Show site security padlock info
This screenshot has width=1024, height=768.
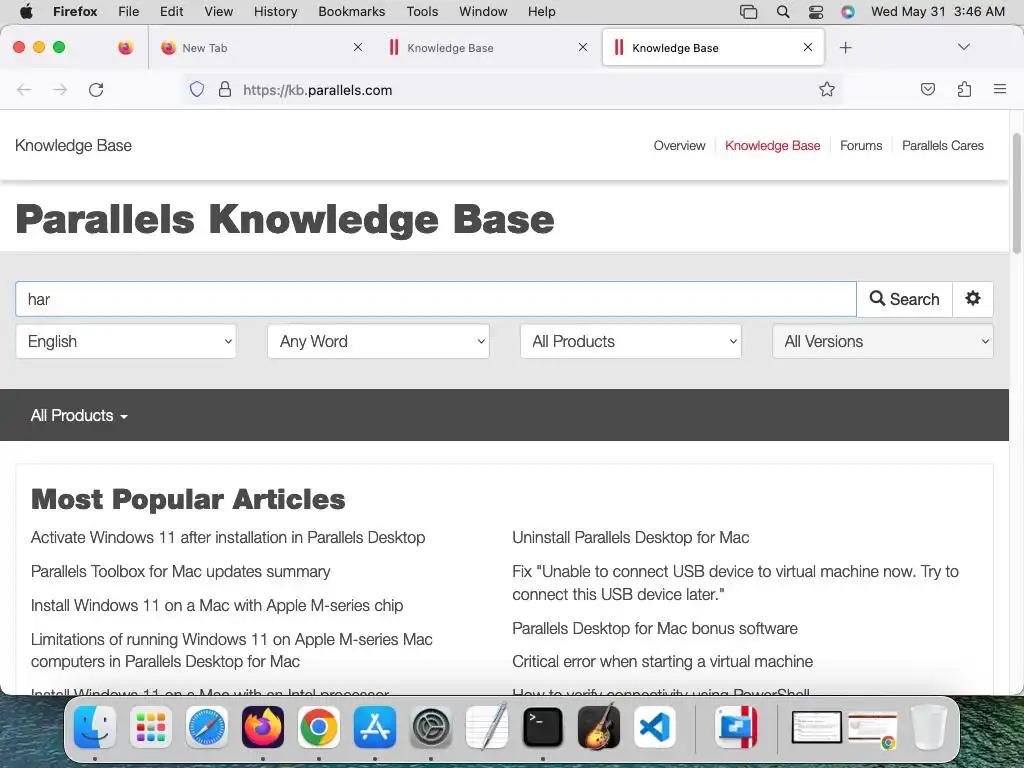(x=225, y=89)
